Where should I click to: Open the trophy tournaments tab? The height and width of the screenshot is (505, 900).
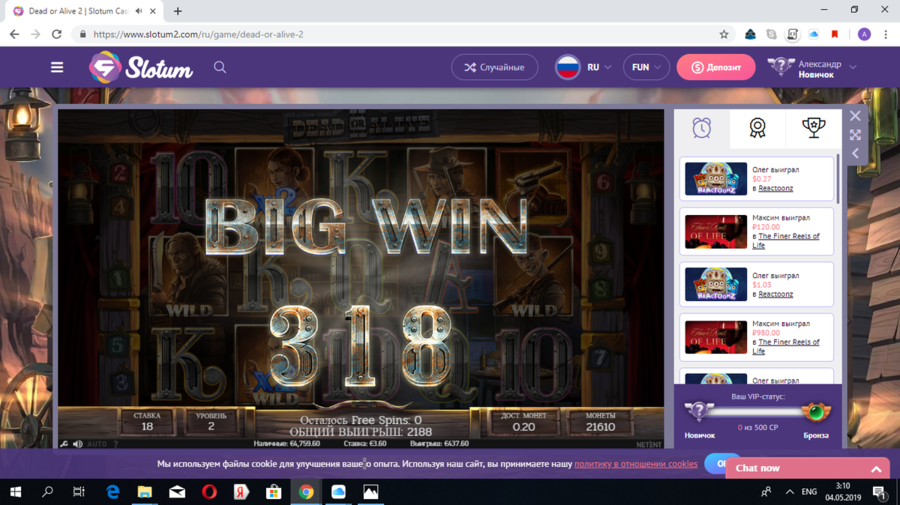(x=813, y=127)
